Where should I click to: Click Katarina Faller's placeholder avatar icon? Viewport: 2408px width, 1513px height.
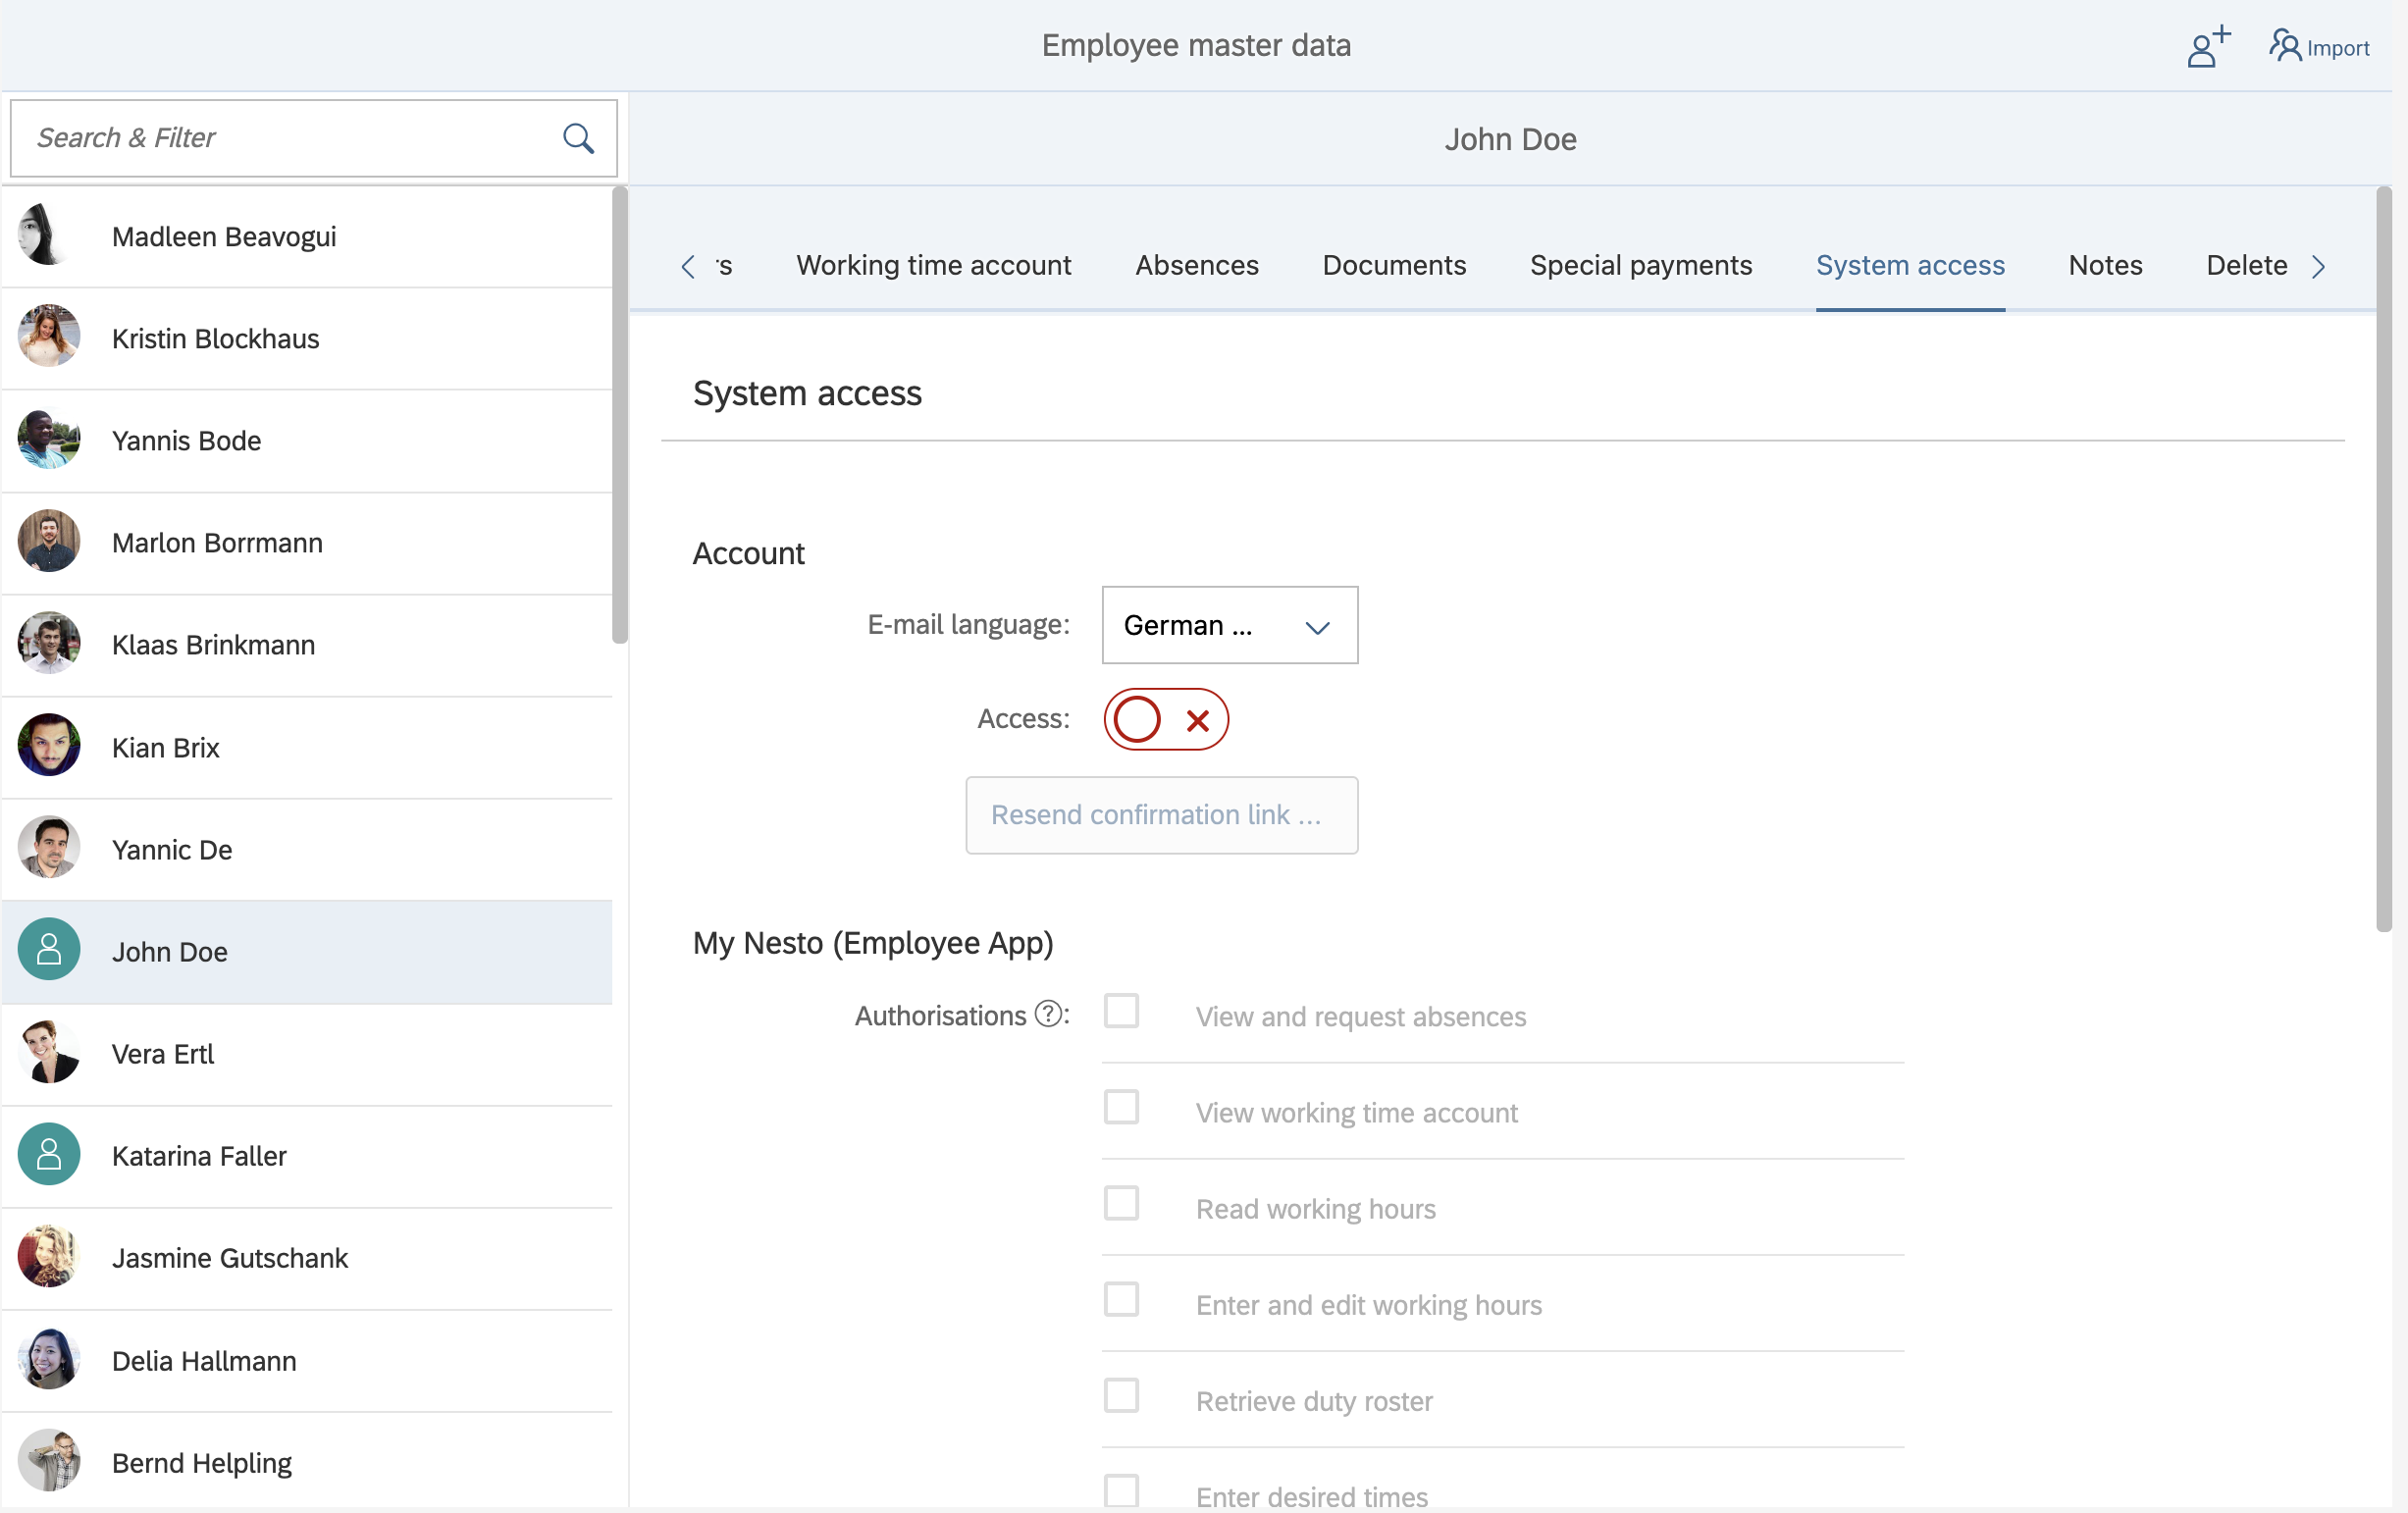point(49,1154)
